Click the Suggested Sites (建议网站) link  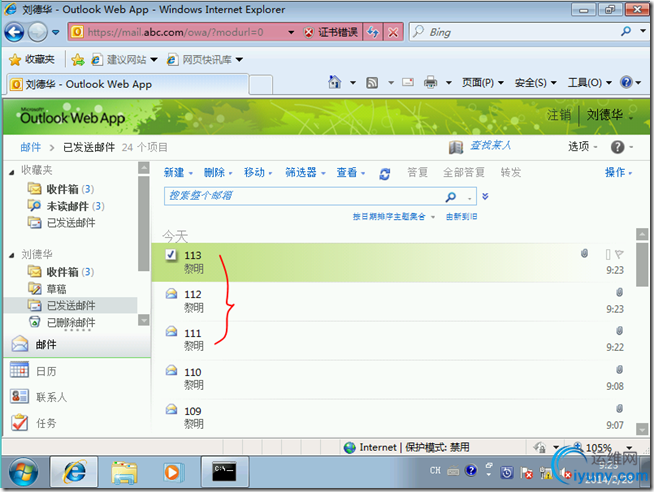pyautogui.click(x=125, y=60)
